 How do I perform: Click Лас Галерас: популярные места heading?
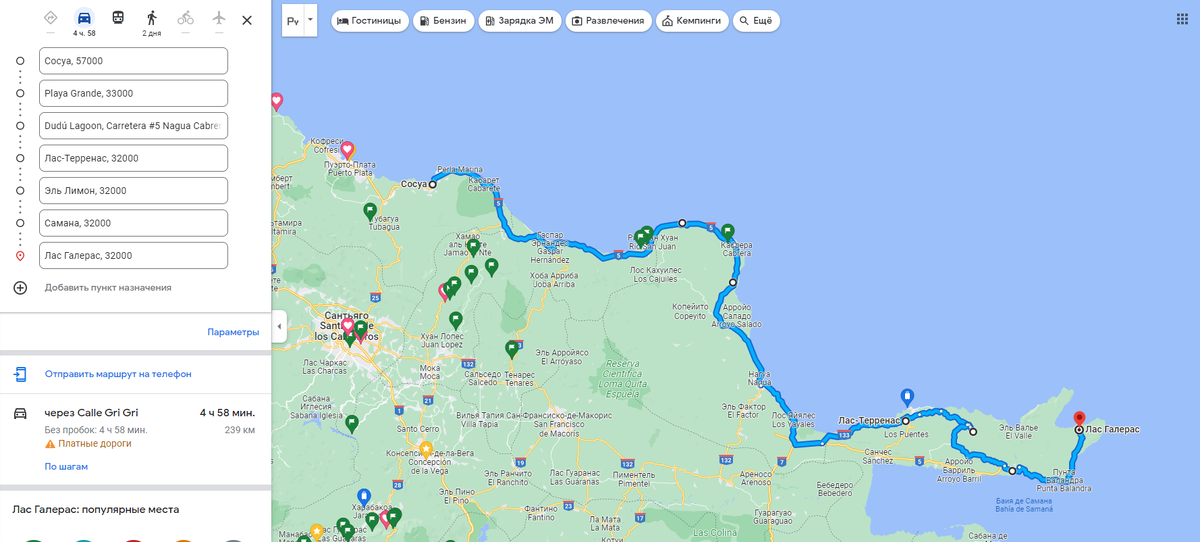95,509
